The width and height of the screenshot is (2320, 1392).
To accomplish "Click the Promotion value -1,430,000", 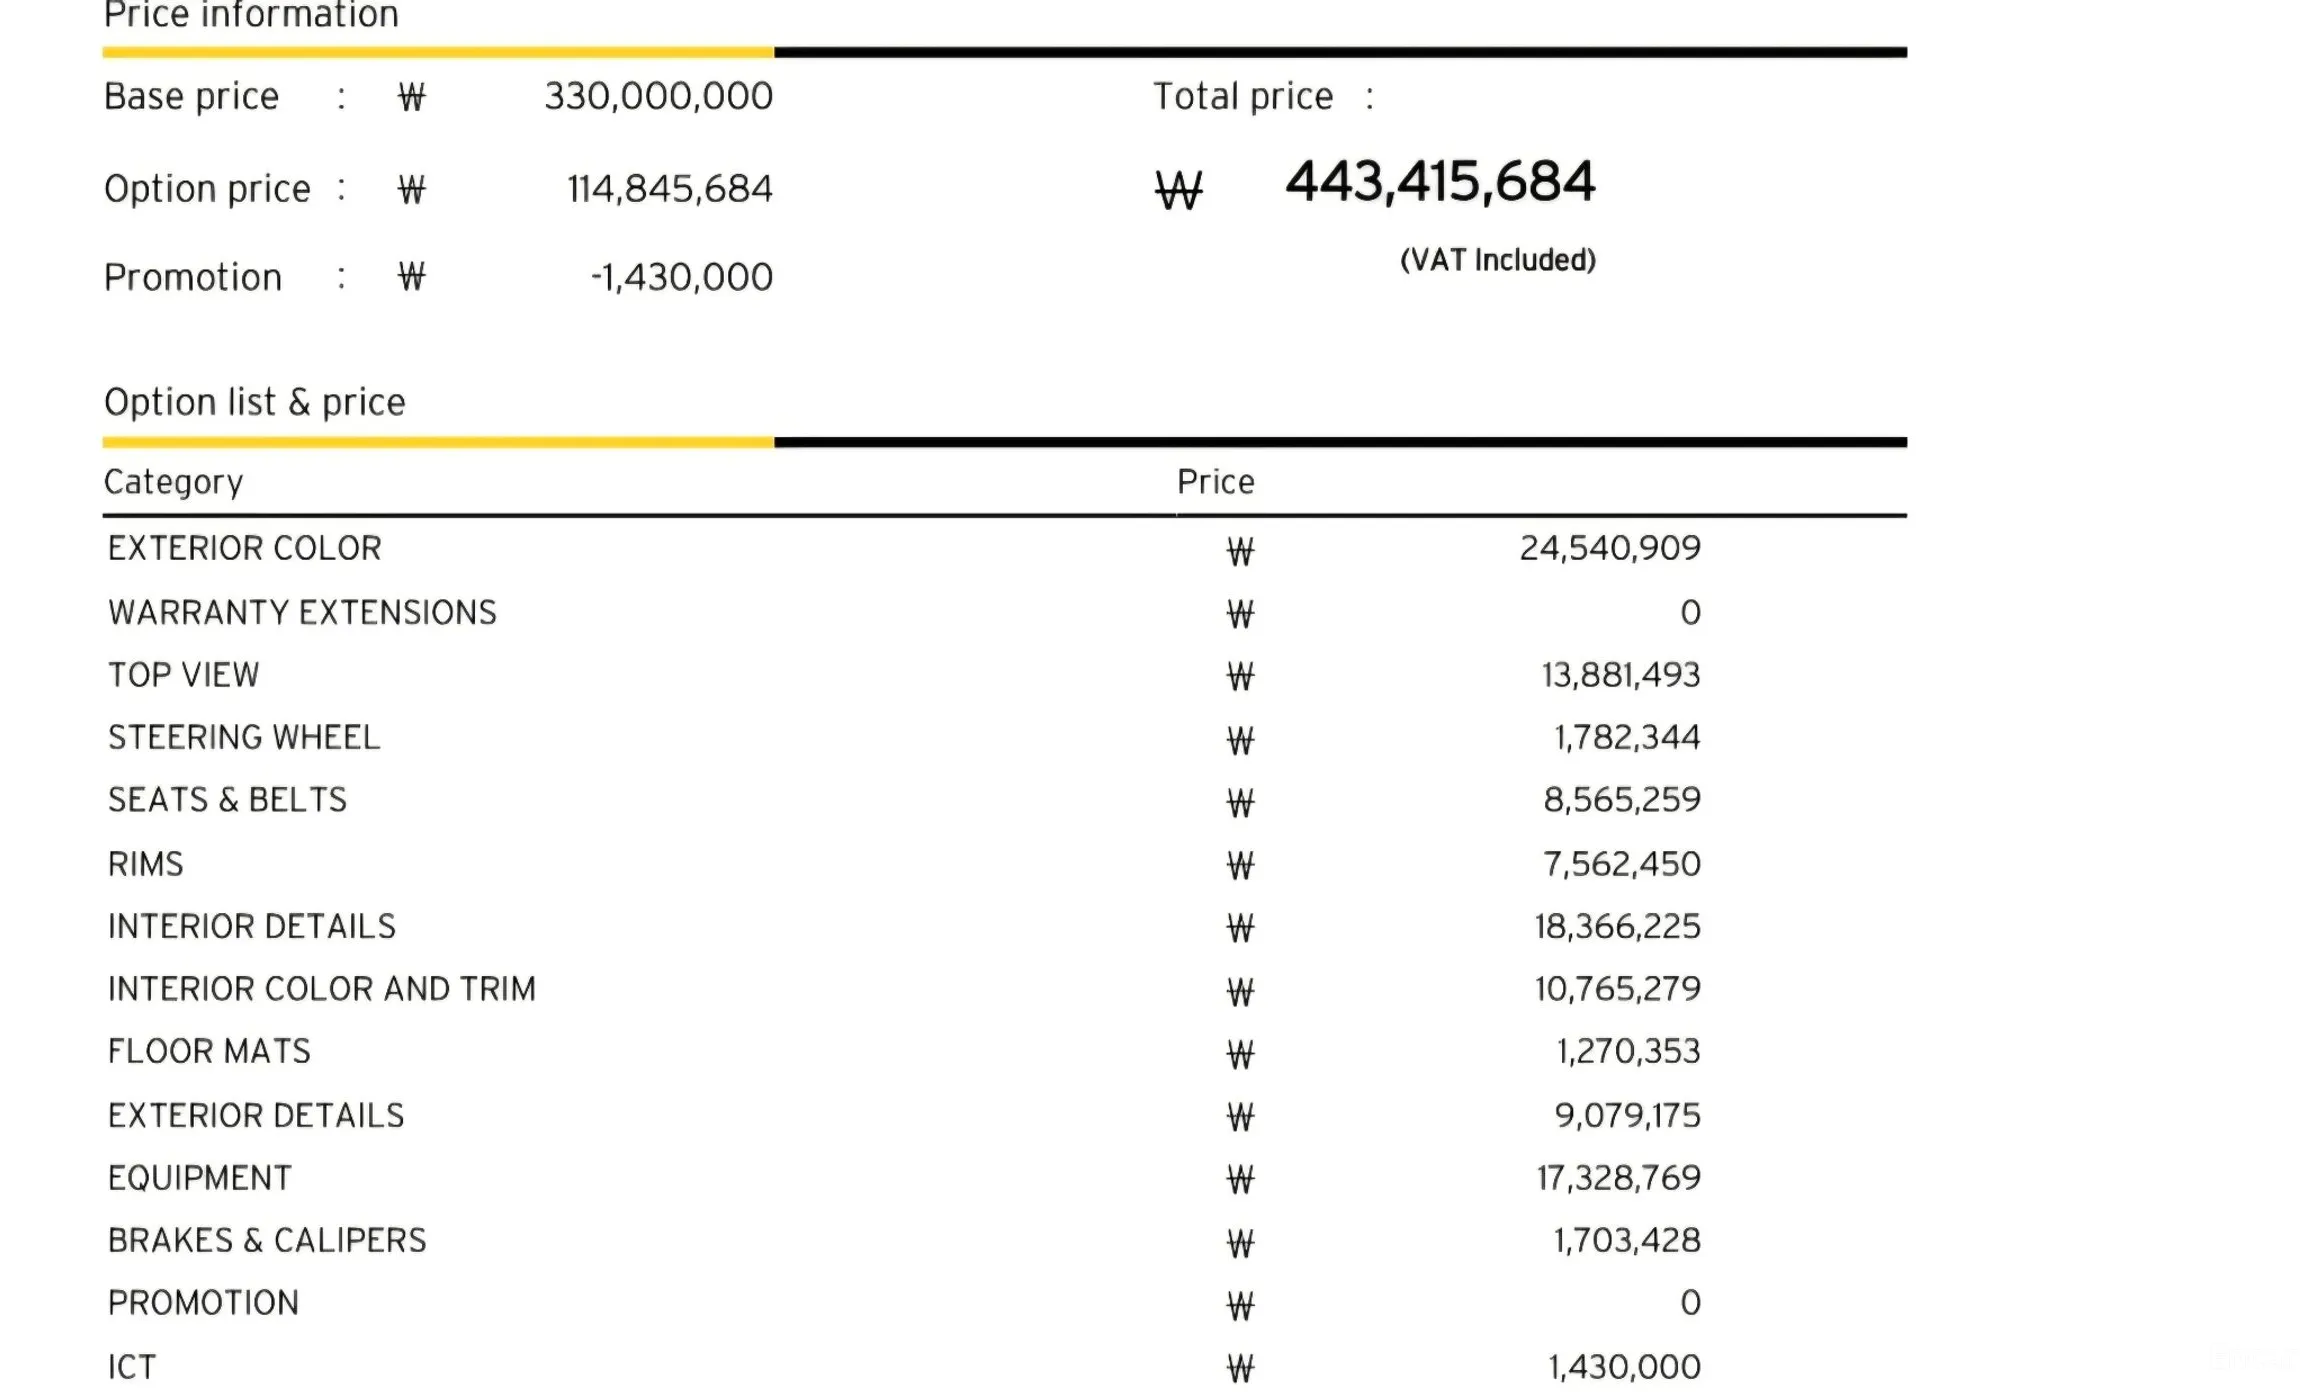I will tap(681, 277).
